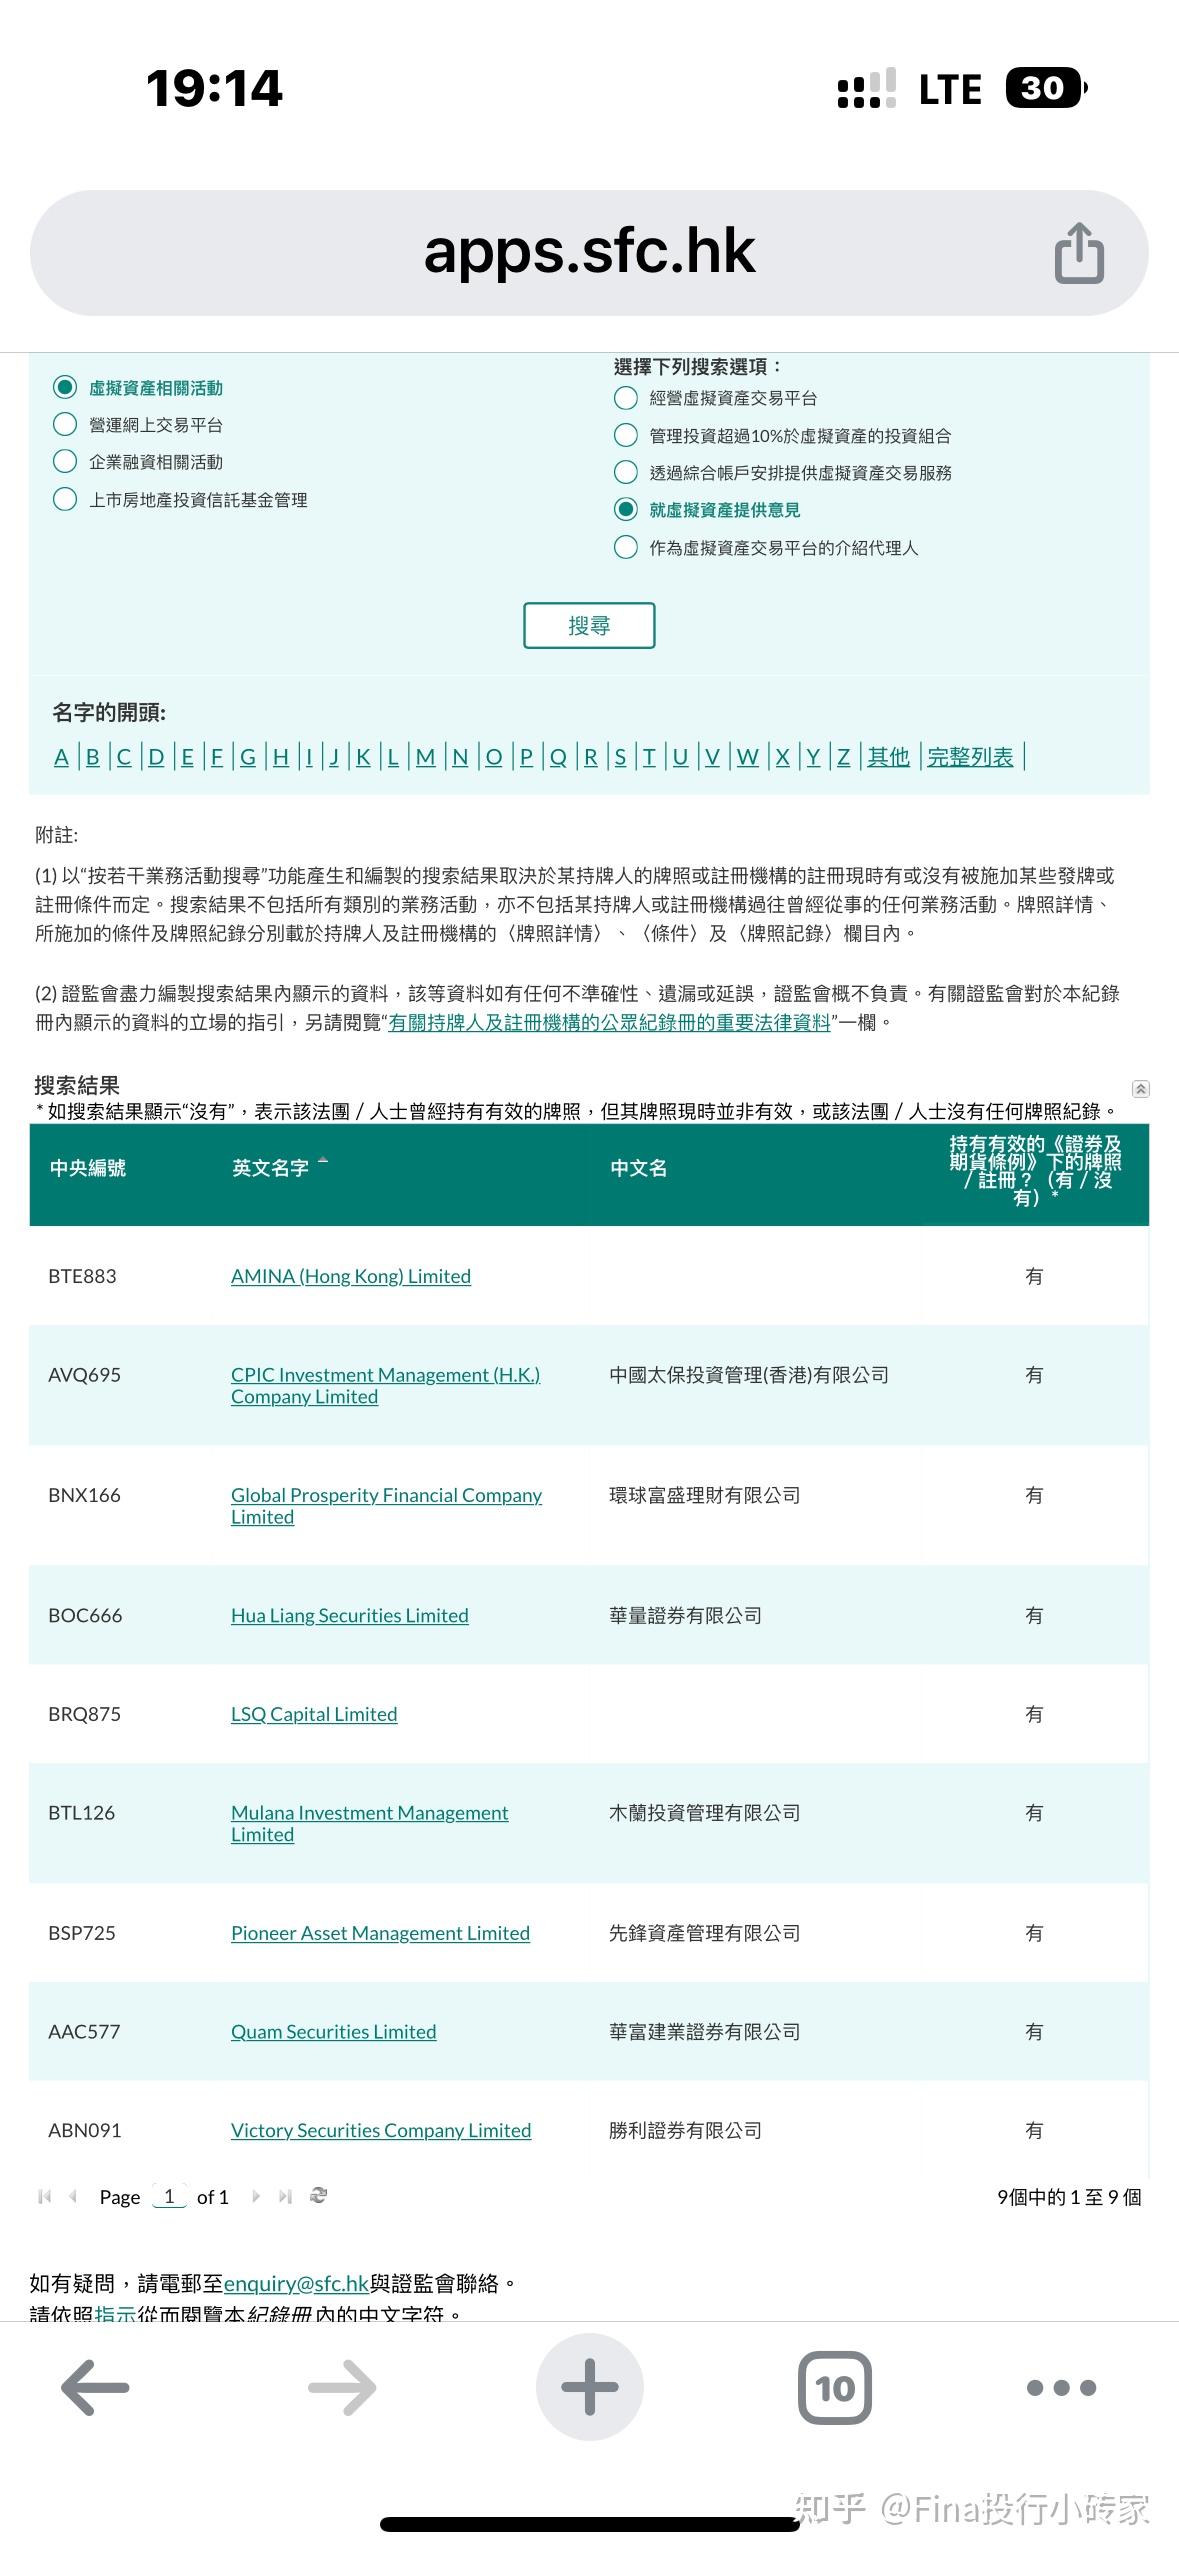Tap the share icon in address bar

(1079, 253)
